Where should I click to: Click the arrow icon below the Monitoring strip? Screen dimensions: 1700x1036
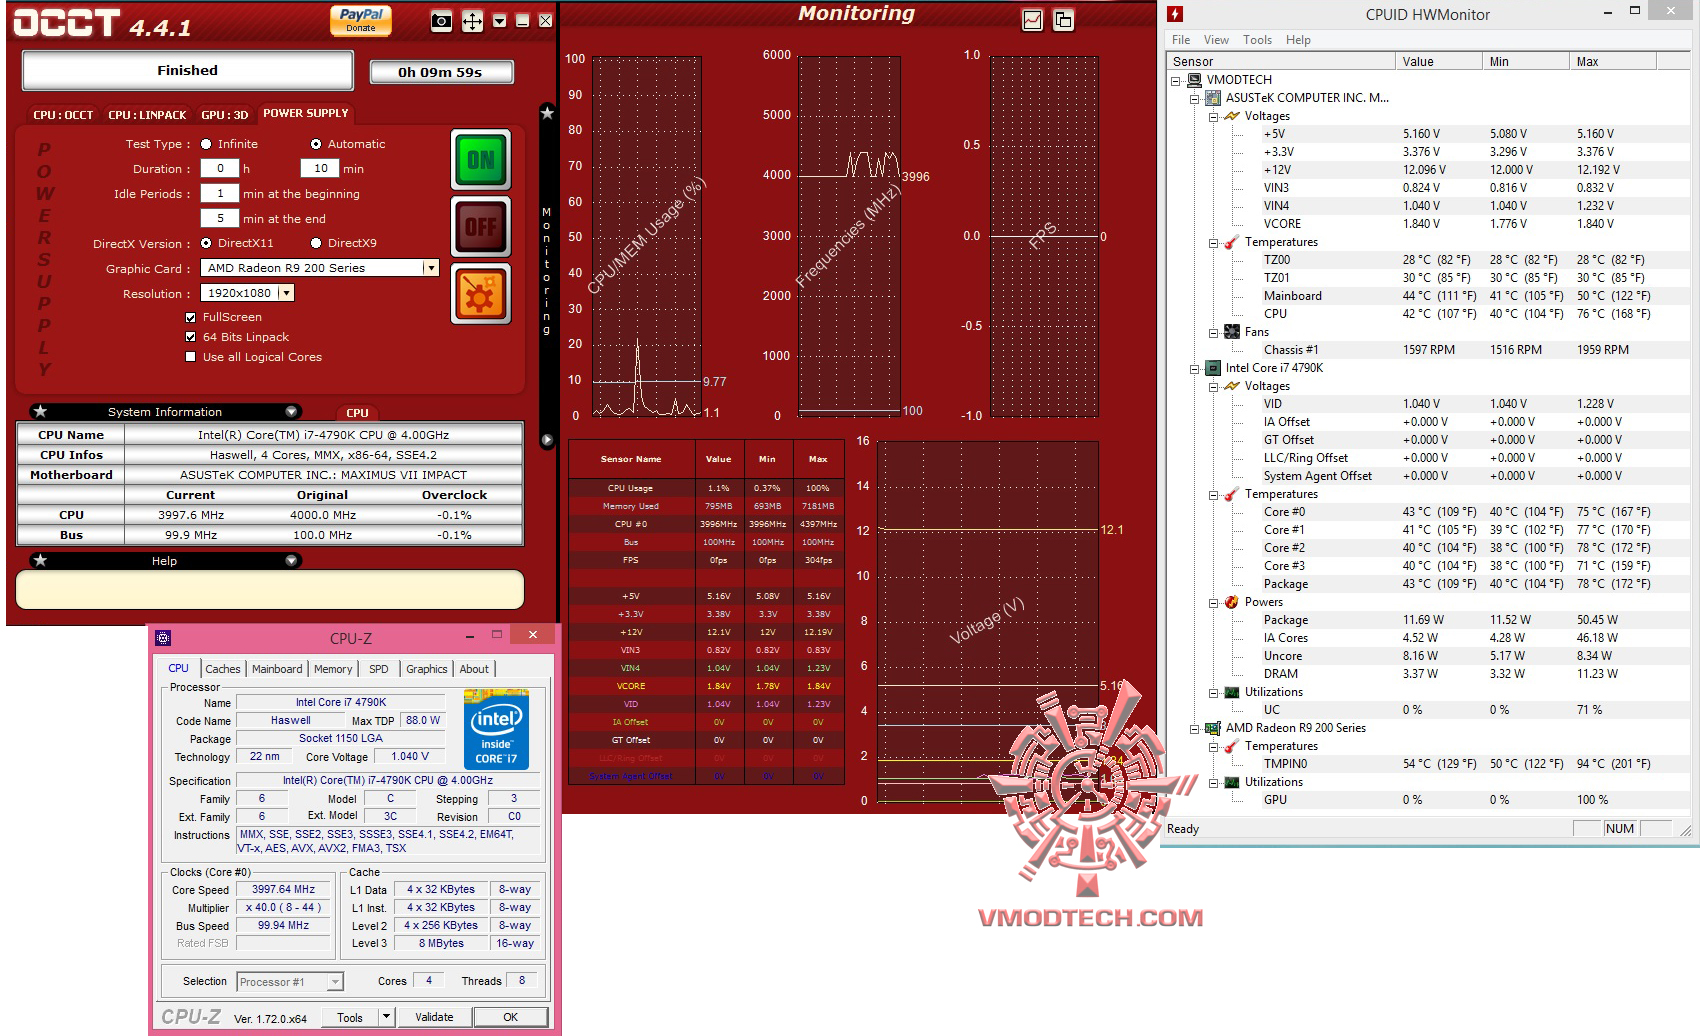point(547,439)
